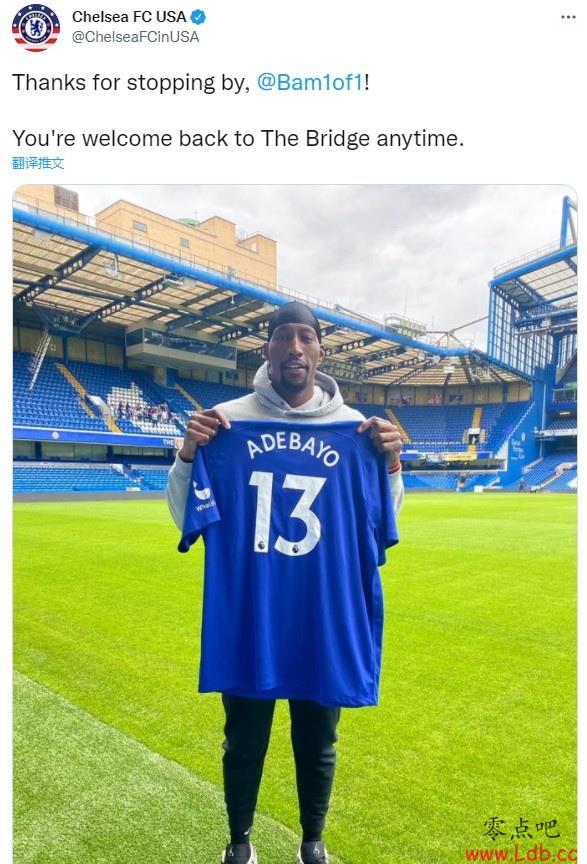Image resolution: width=587 pixels, height=864 pixels.
Task: Click the man's black pants in the photo
Action: [281, 765]
